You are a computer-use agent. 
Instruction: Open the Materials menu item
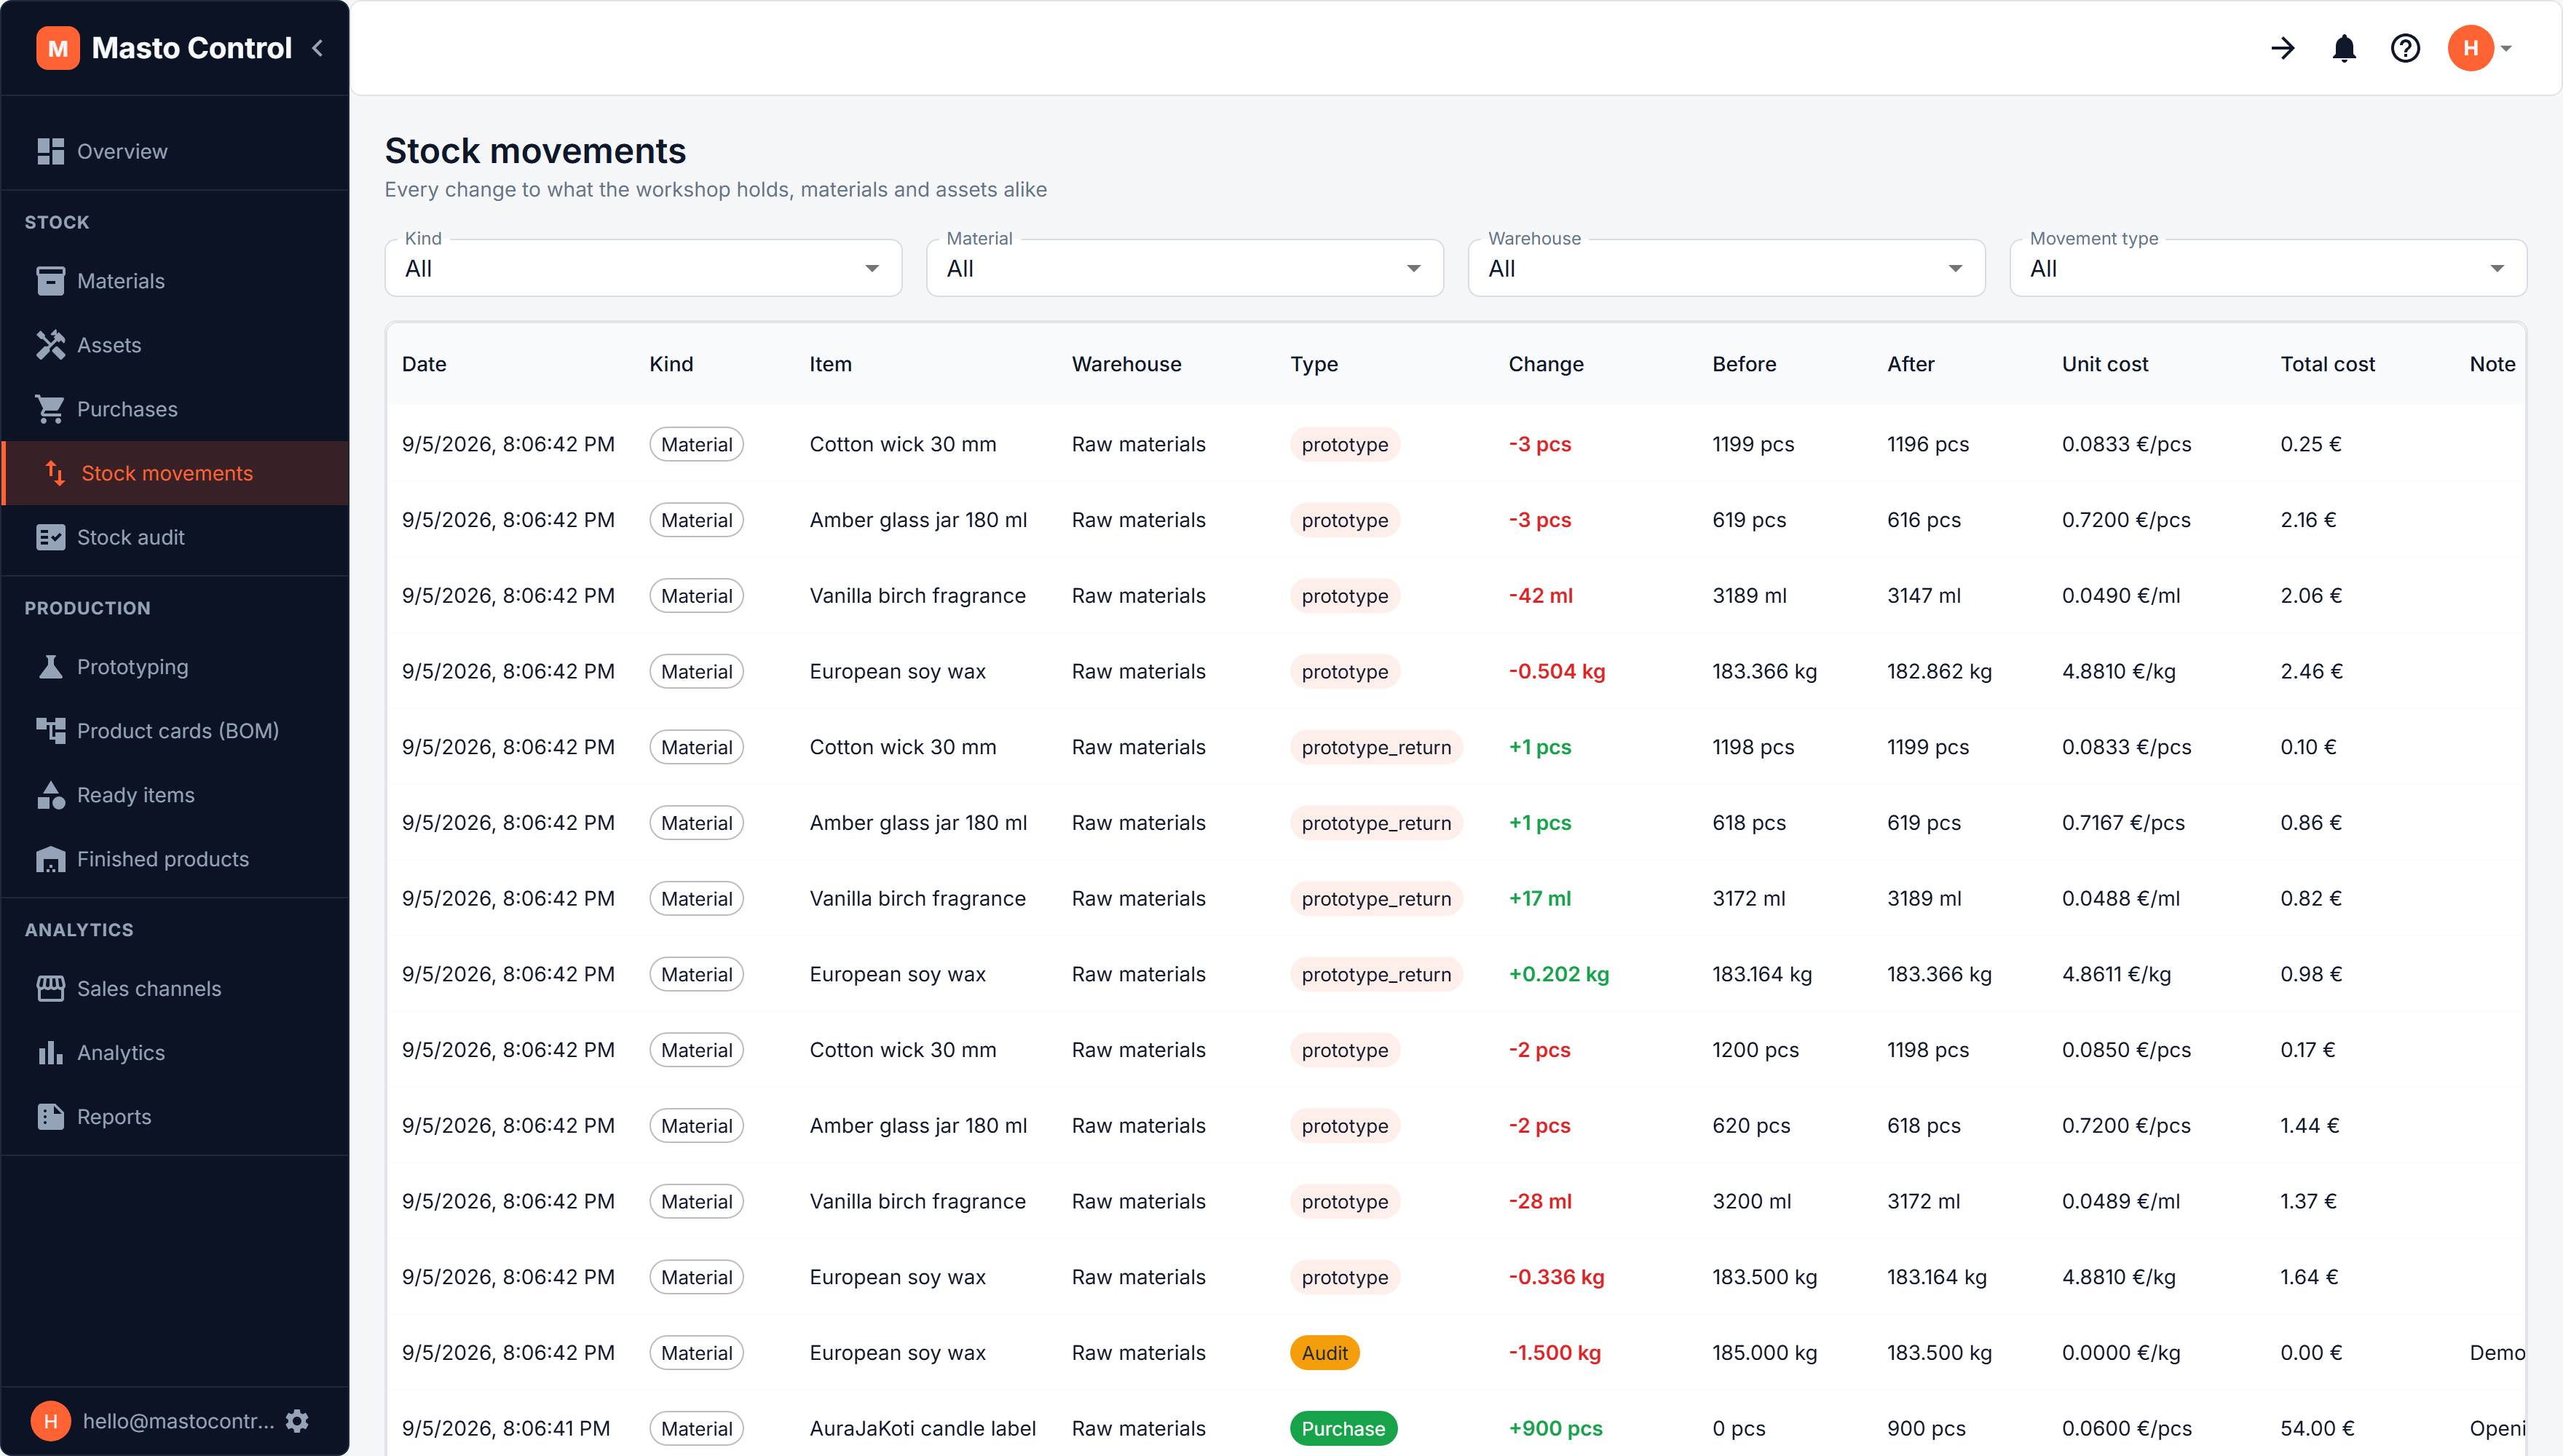click(x=176, y=281)
